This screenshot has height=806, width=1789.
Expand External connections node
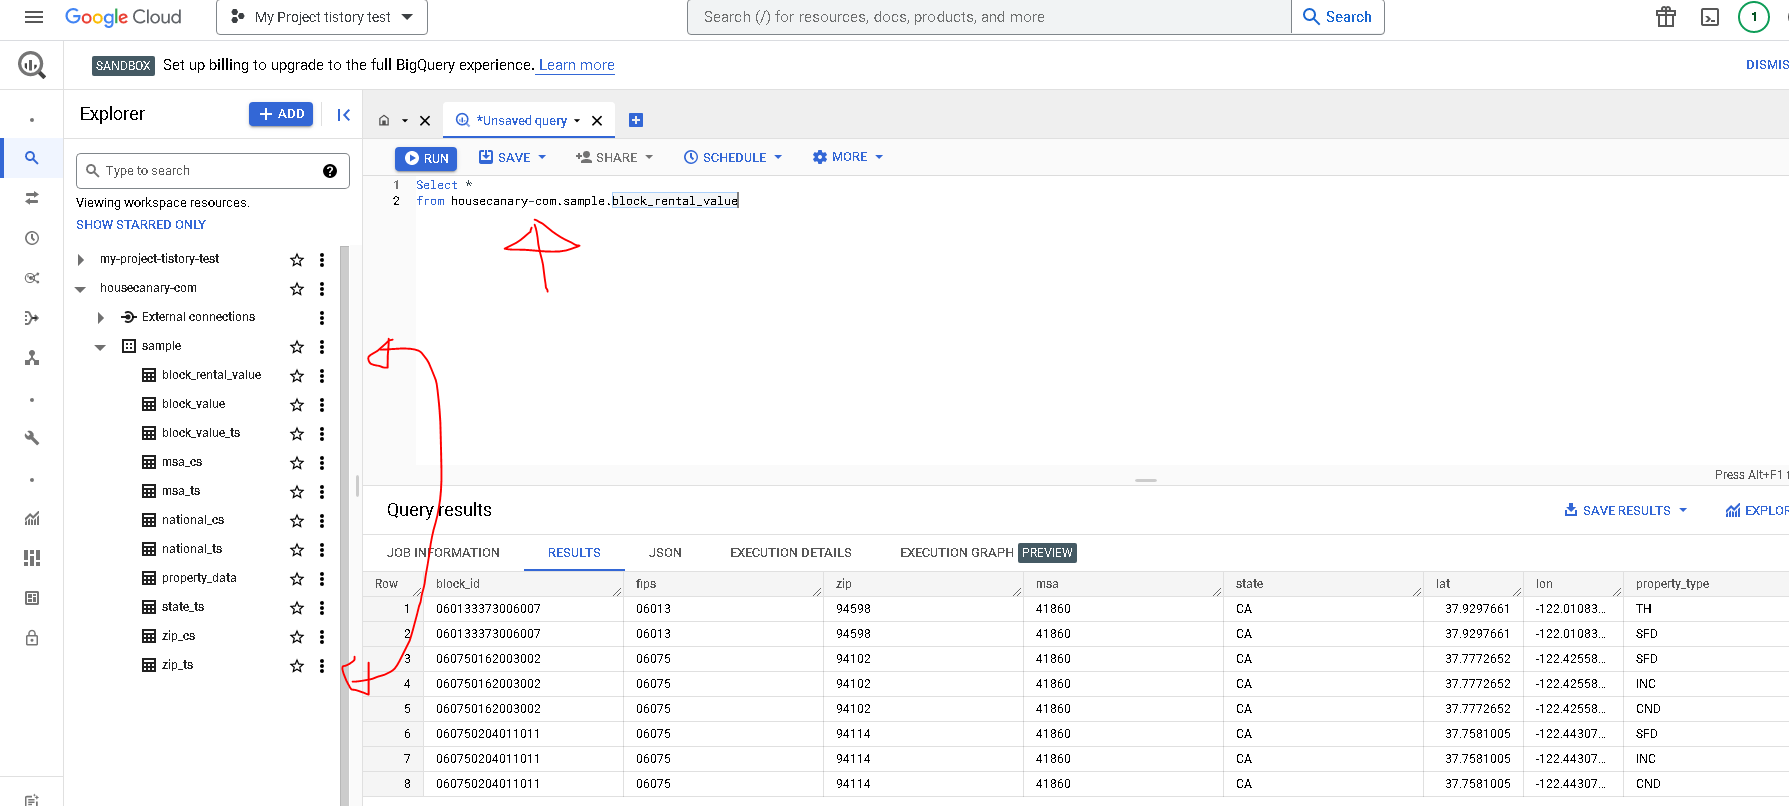(101, 318)
